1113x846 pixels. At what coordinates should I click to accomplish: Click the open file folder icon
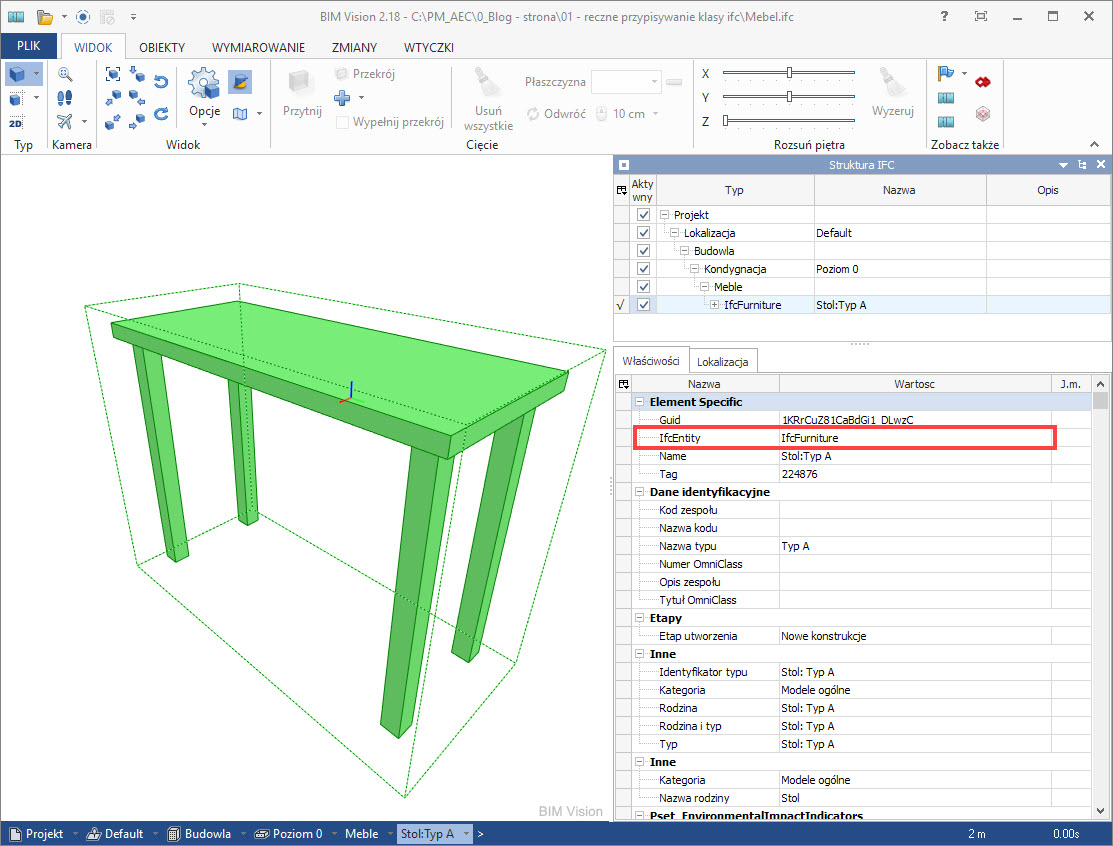(45, 17)
